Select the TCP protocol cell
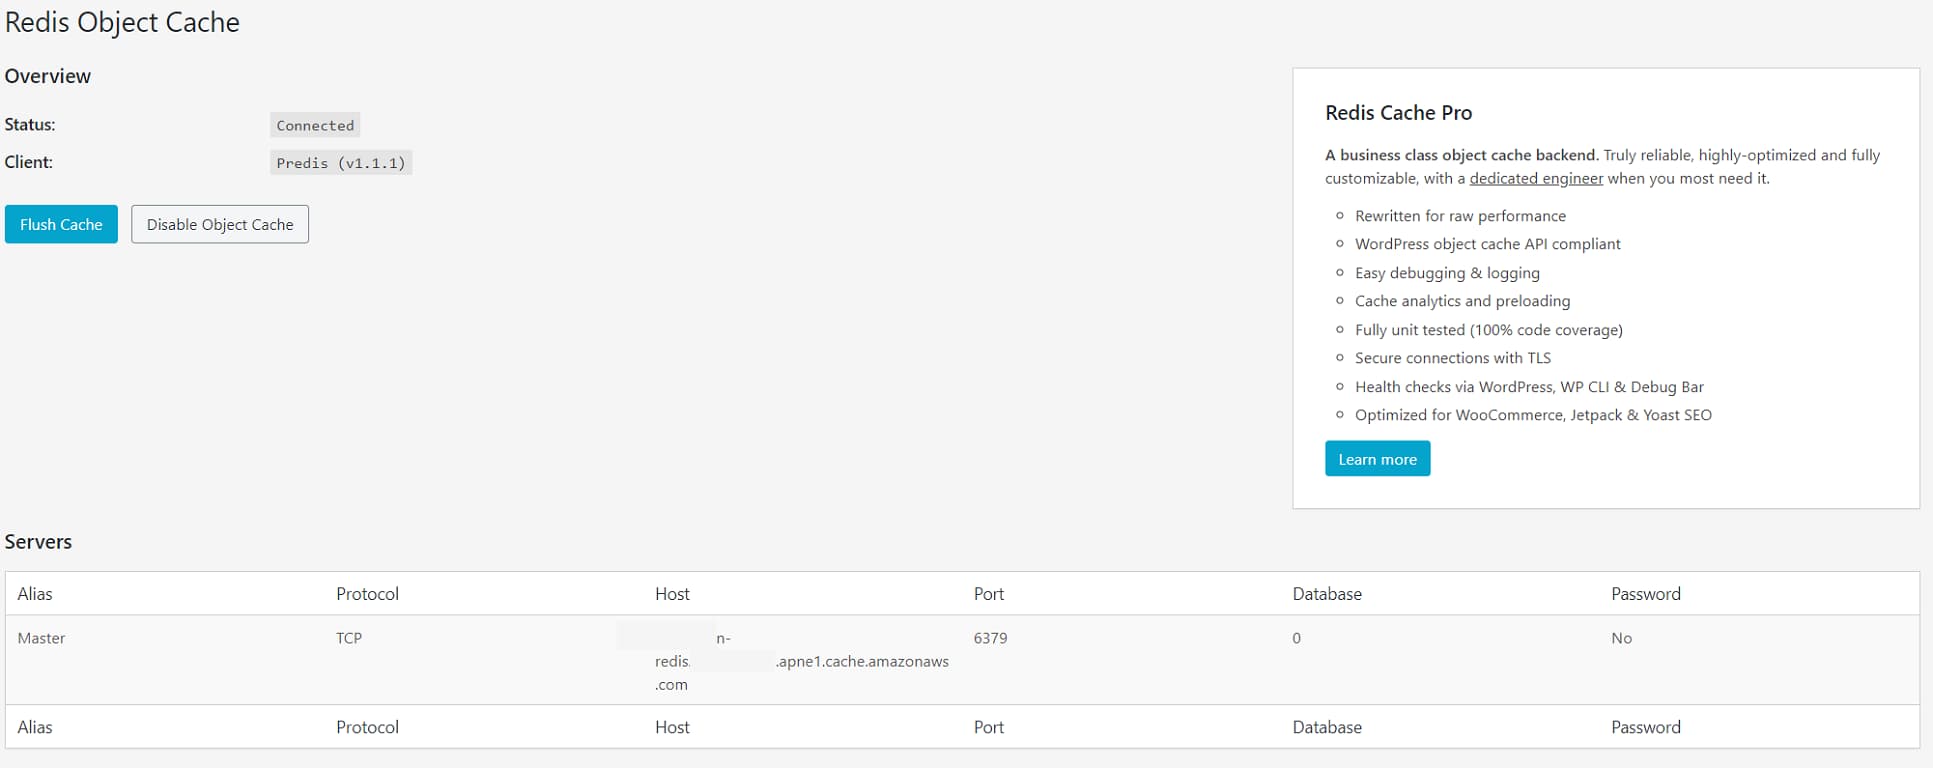 pyautogui.click(x=349, y=638)
